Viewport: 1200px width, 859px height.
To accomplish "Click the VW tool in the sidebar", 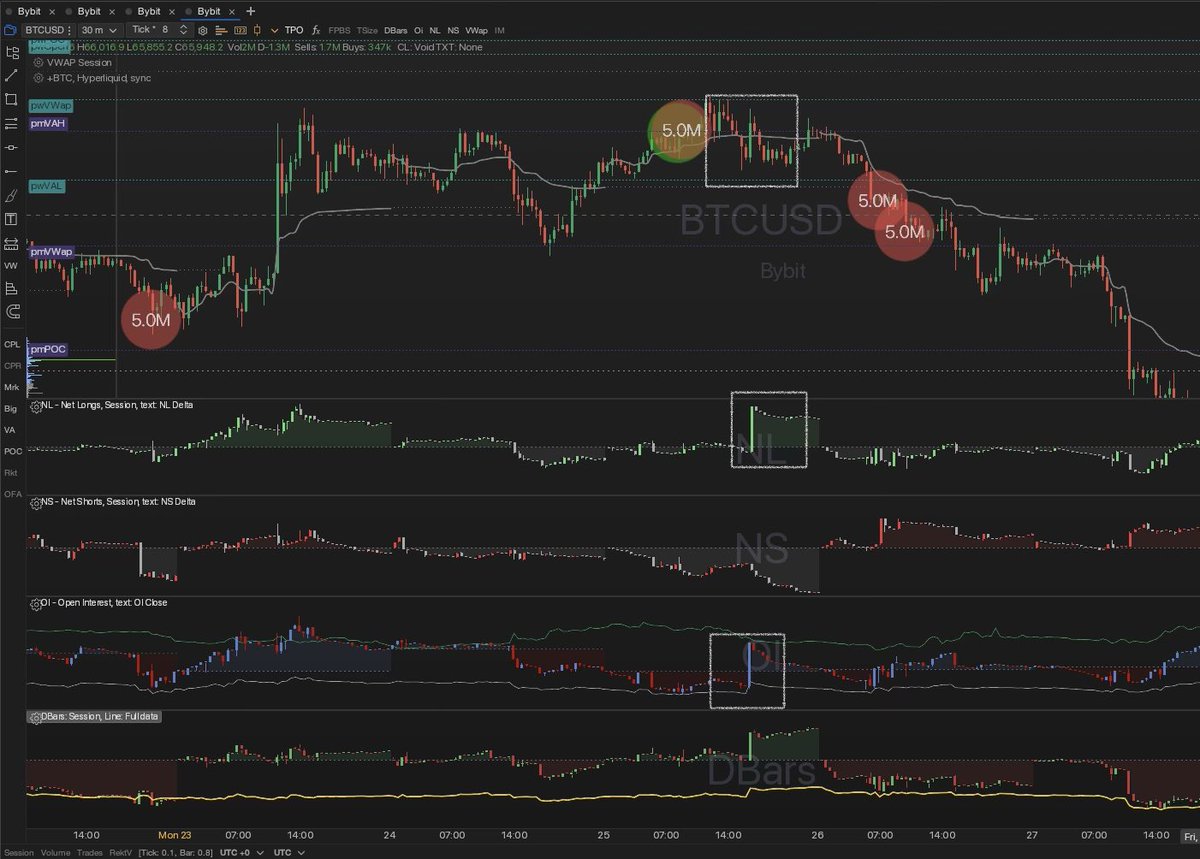I will (x=13, y=265).
